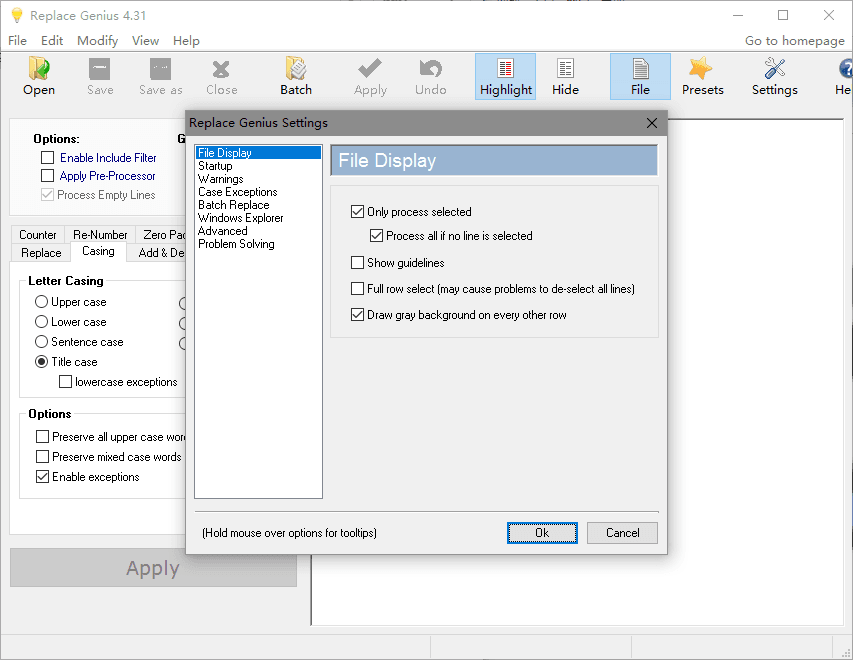853x660 pixels.
Task: Select Startup settings category
Action: click(x=258, y=166)
